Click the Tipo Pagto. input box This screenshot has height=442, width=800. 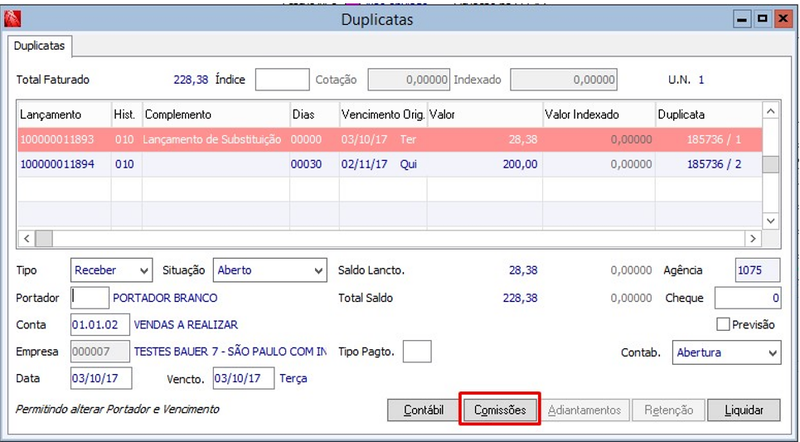tap(417, 352)
